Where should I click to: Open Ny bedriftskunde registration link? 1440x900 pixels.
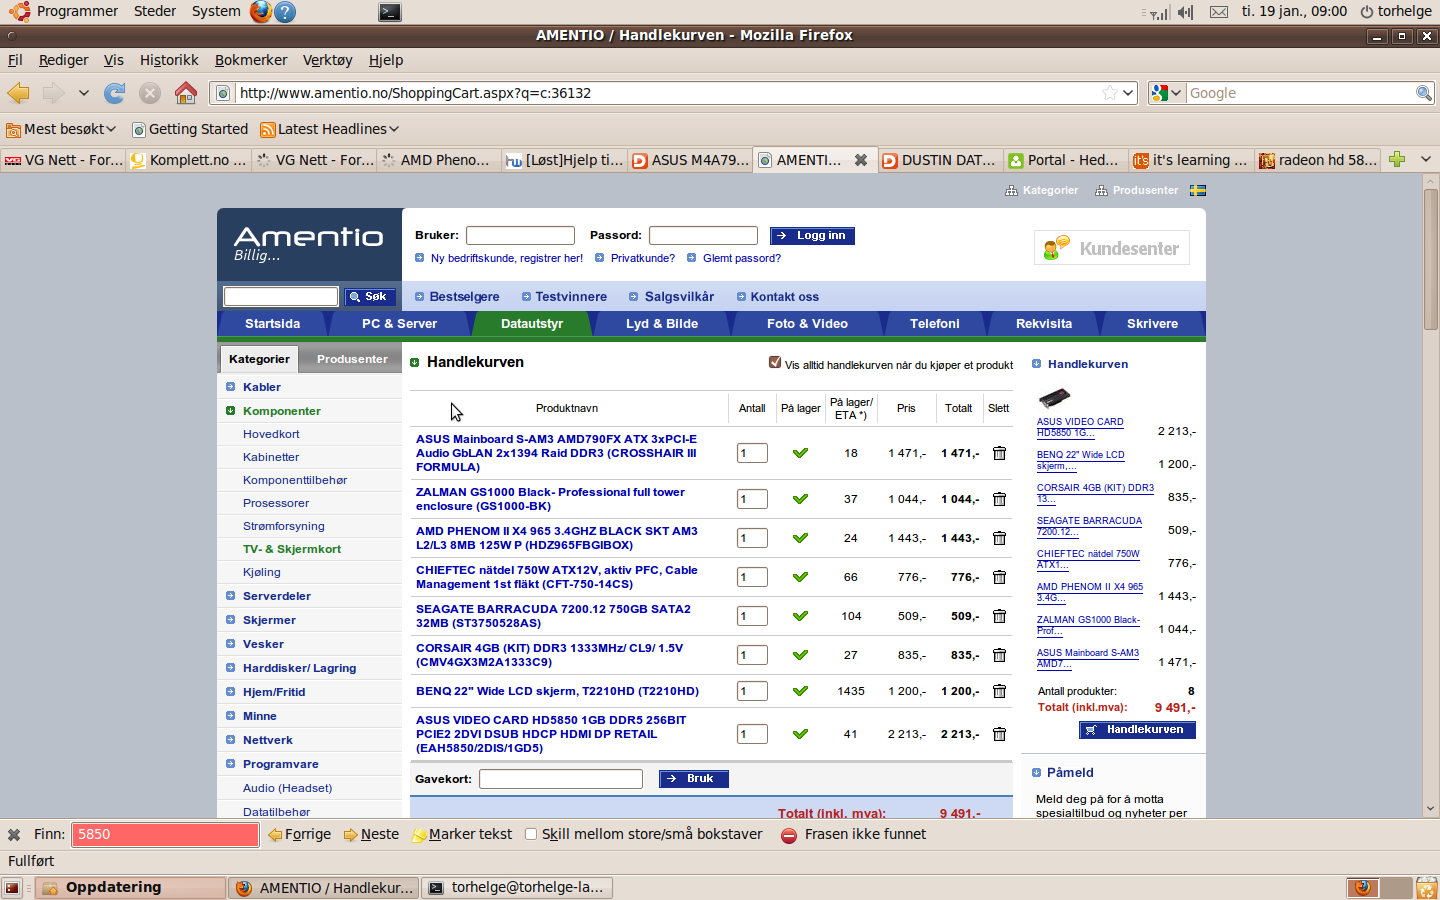(x=507, y=258)
